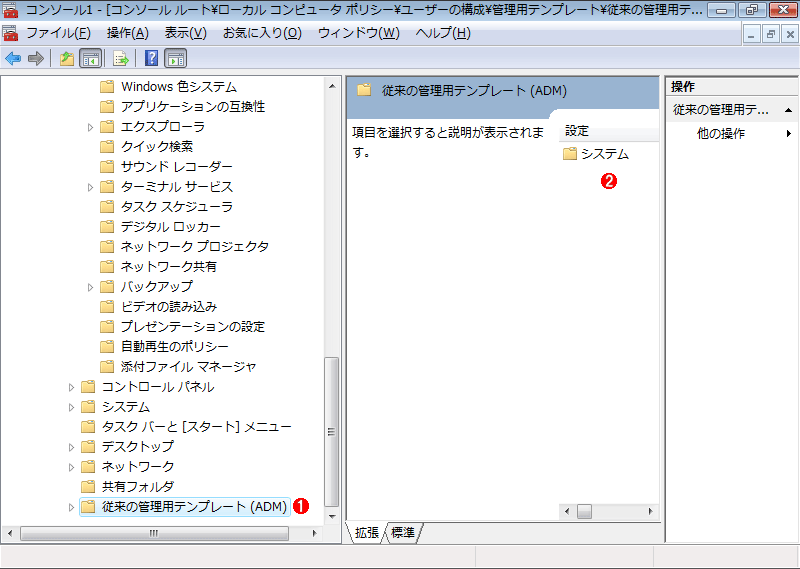Toggle the console tree pane toolbar icon
The height and width of the screenshot is (569, 800).
[91, 59]
